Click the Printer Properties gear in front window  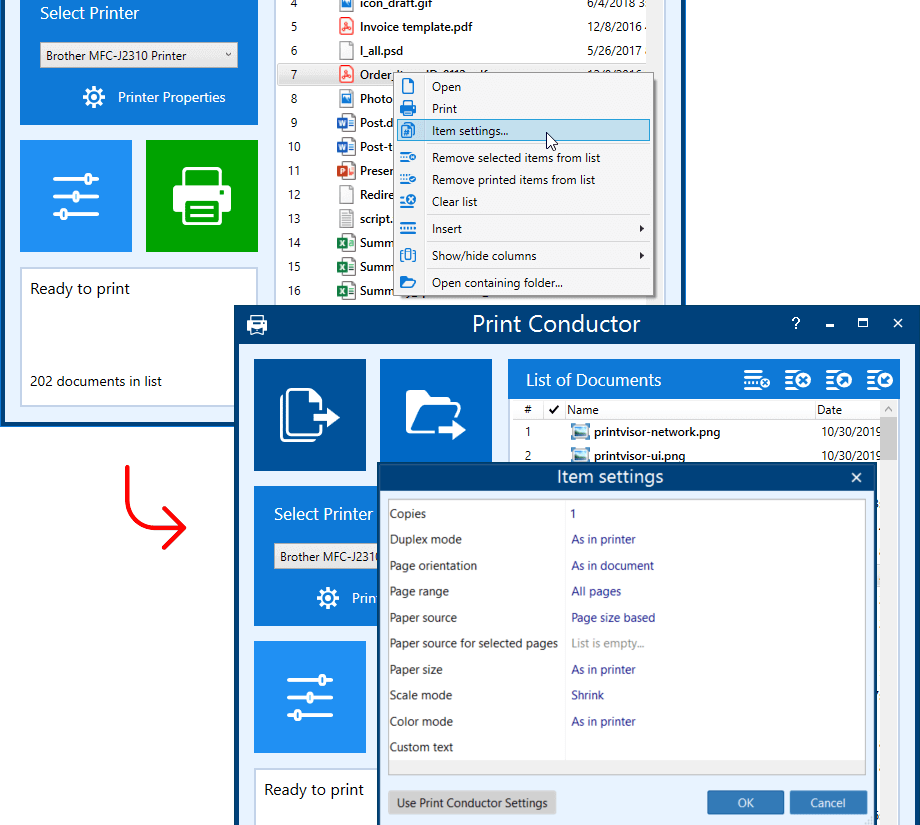[327, 598]
